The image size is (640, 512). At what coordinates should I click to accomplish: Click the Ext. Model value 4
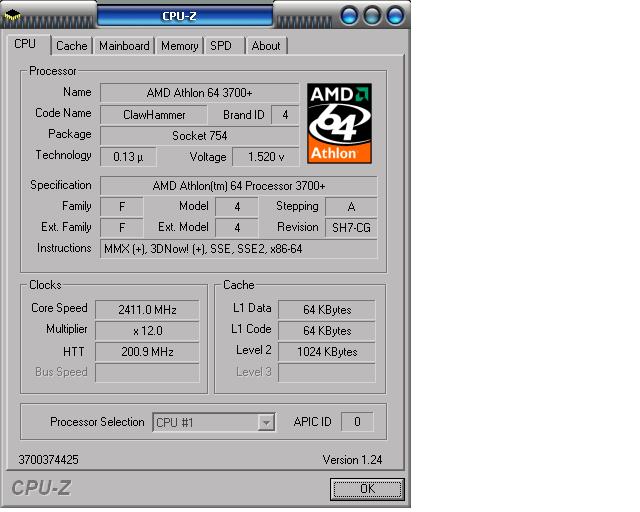point(237,228)
